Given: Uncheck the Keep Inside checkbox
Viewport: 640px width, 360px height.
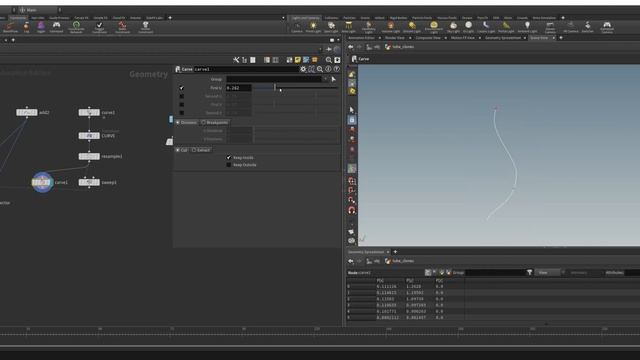Looking at the screenshot, I should click(x=229, y=157).
